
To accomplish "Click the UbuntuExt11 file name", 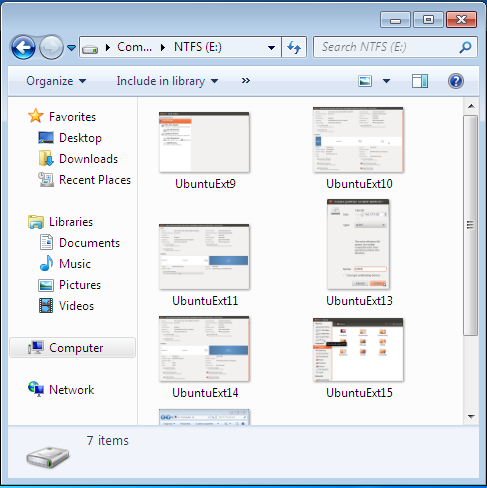I will pyautogui.click(x=205, y=301).
